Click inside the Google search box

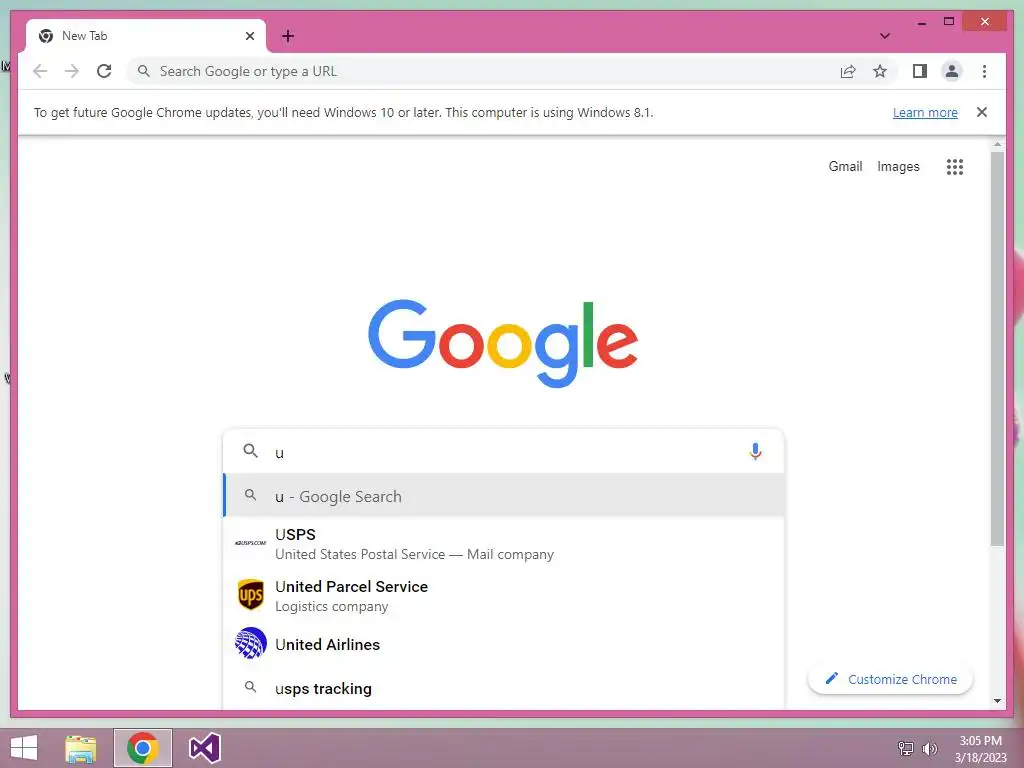(504, 451)
